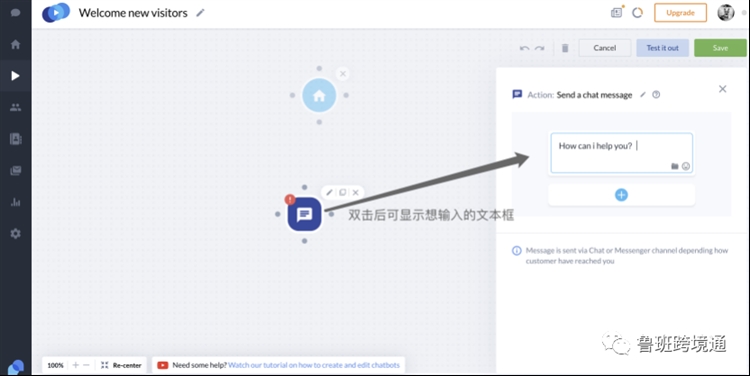Add another message with plus button
This screenshot has width=750, height=376.
coord(621,195)
